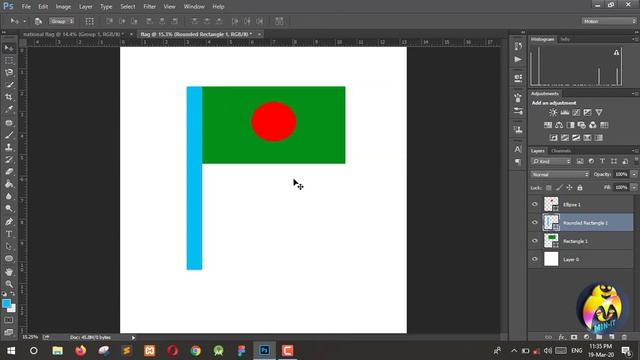Hide the Rectangle 1 layer
Viewport: 640px width, 360px height.
535,241
